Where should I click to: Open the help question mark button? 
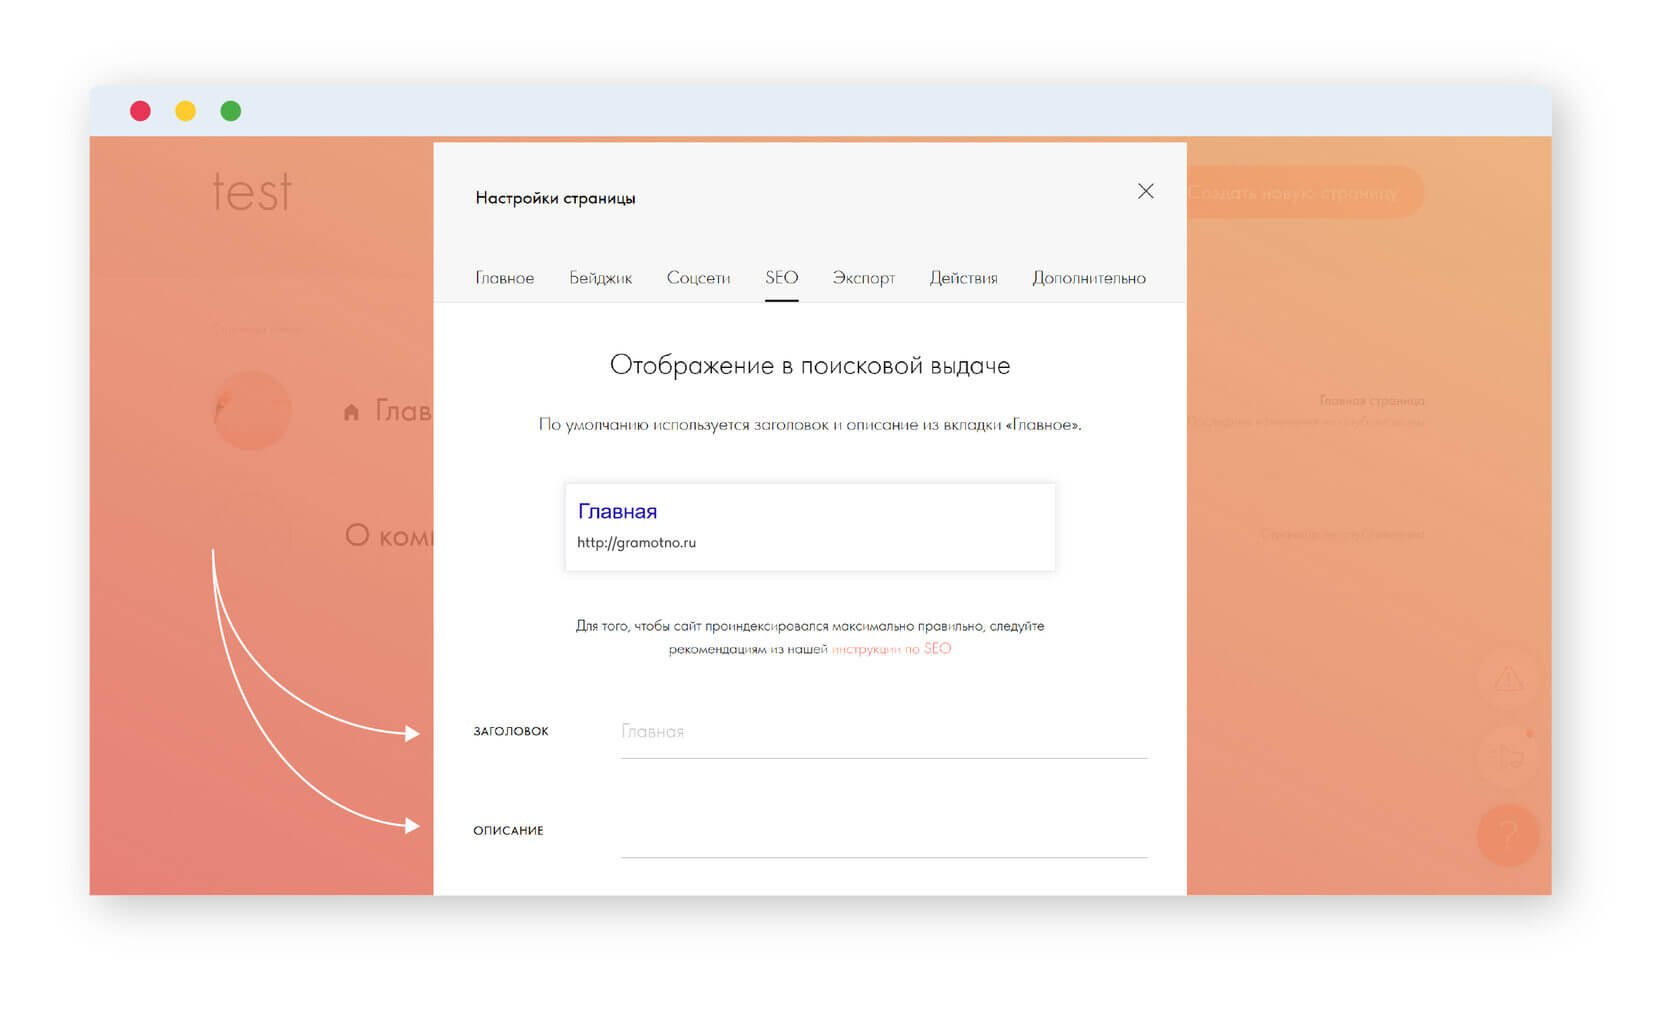tap(1508, 835)
